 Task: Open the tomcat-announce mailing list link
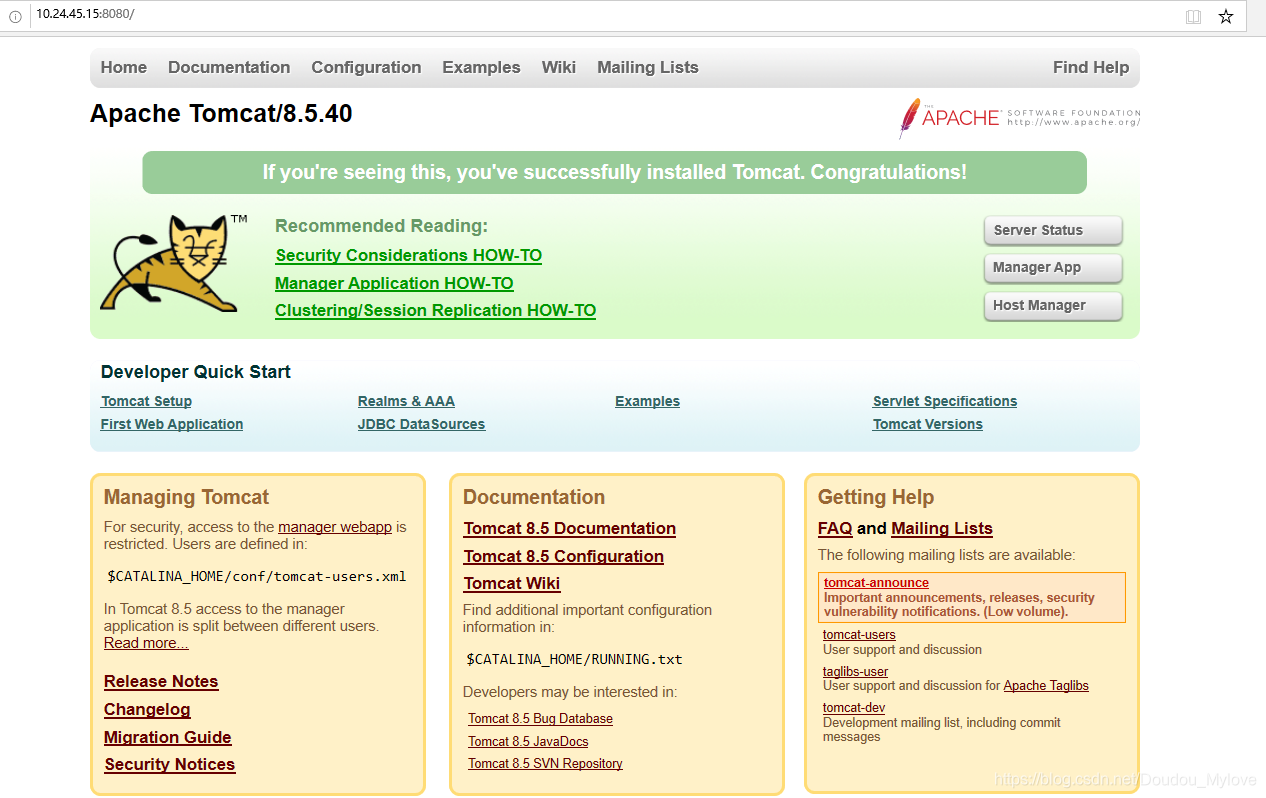click(x=875, y=582)
